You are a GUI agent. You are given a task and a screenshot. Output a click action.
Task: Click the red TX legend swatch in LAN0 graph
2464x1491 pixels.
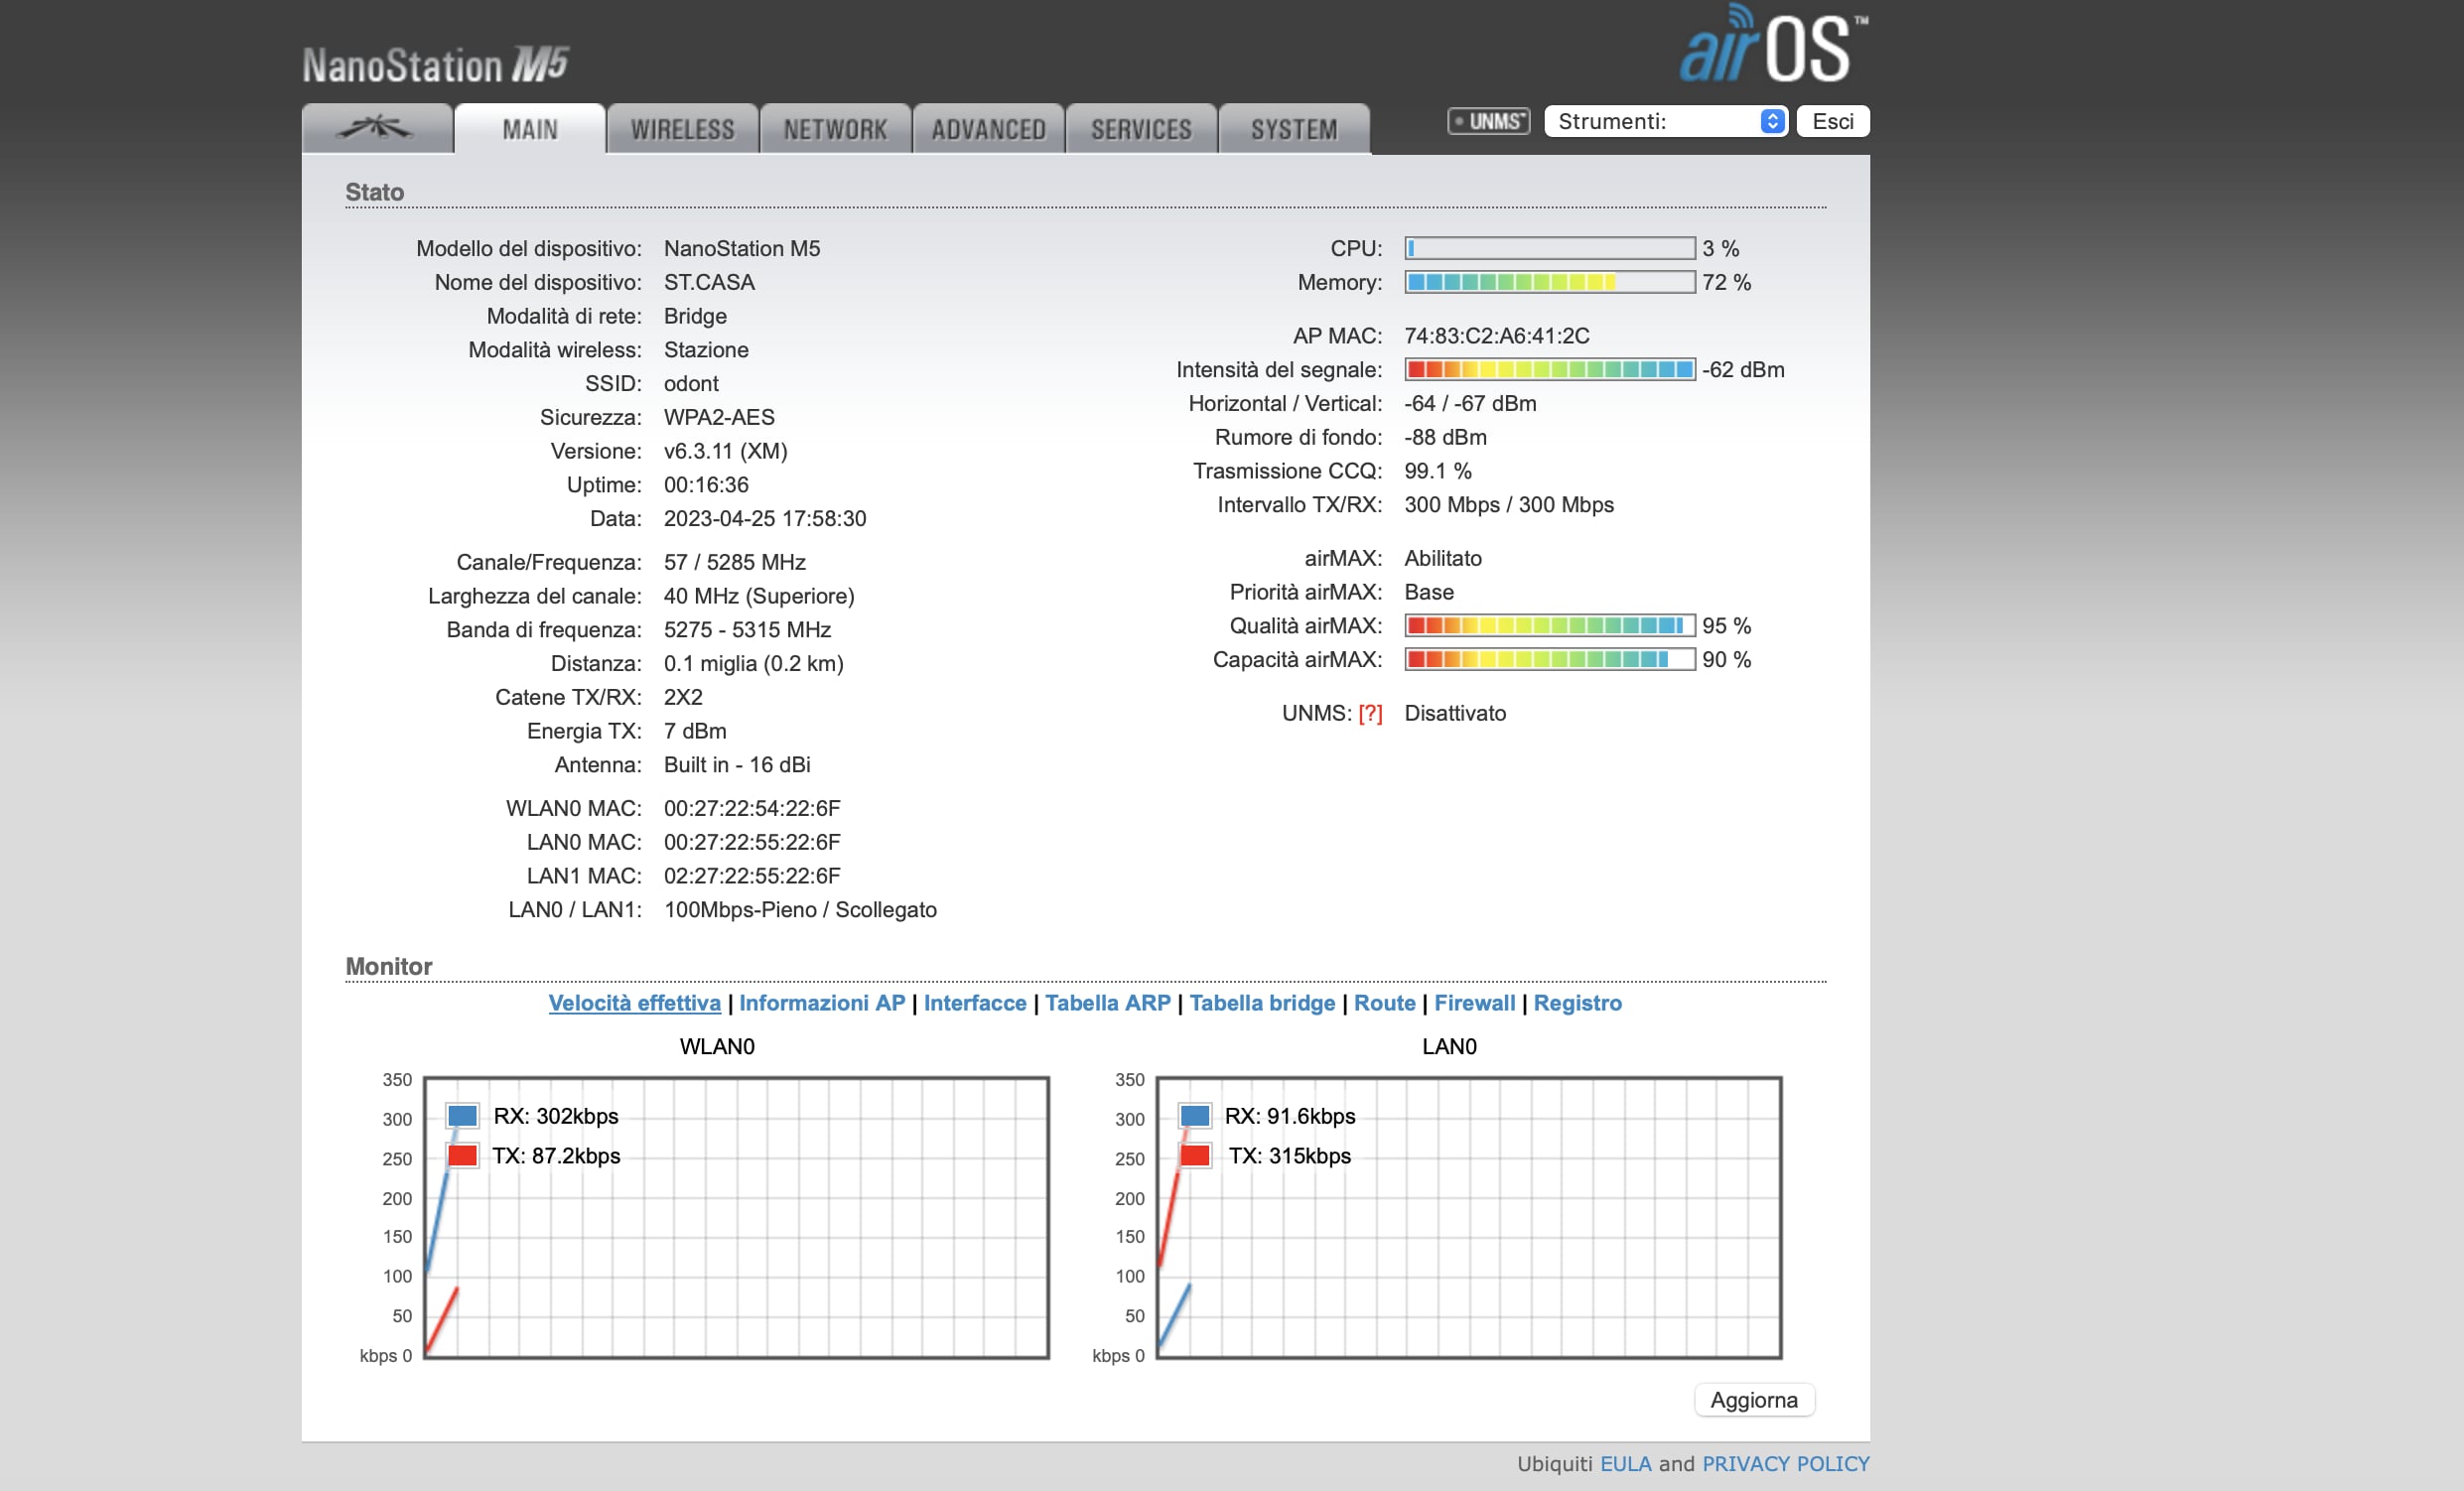click(1195, 1155)
